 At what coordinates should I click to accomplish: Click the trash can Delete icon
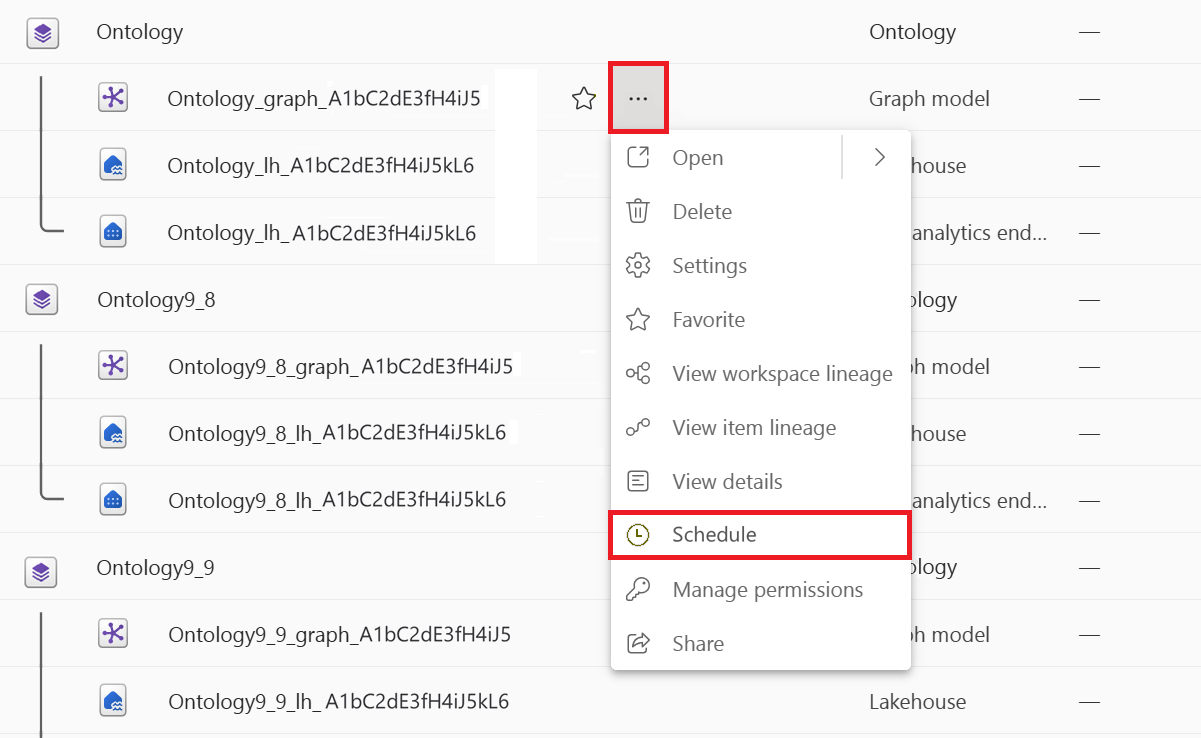[638, 212]
